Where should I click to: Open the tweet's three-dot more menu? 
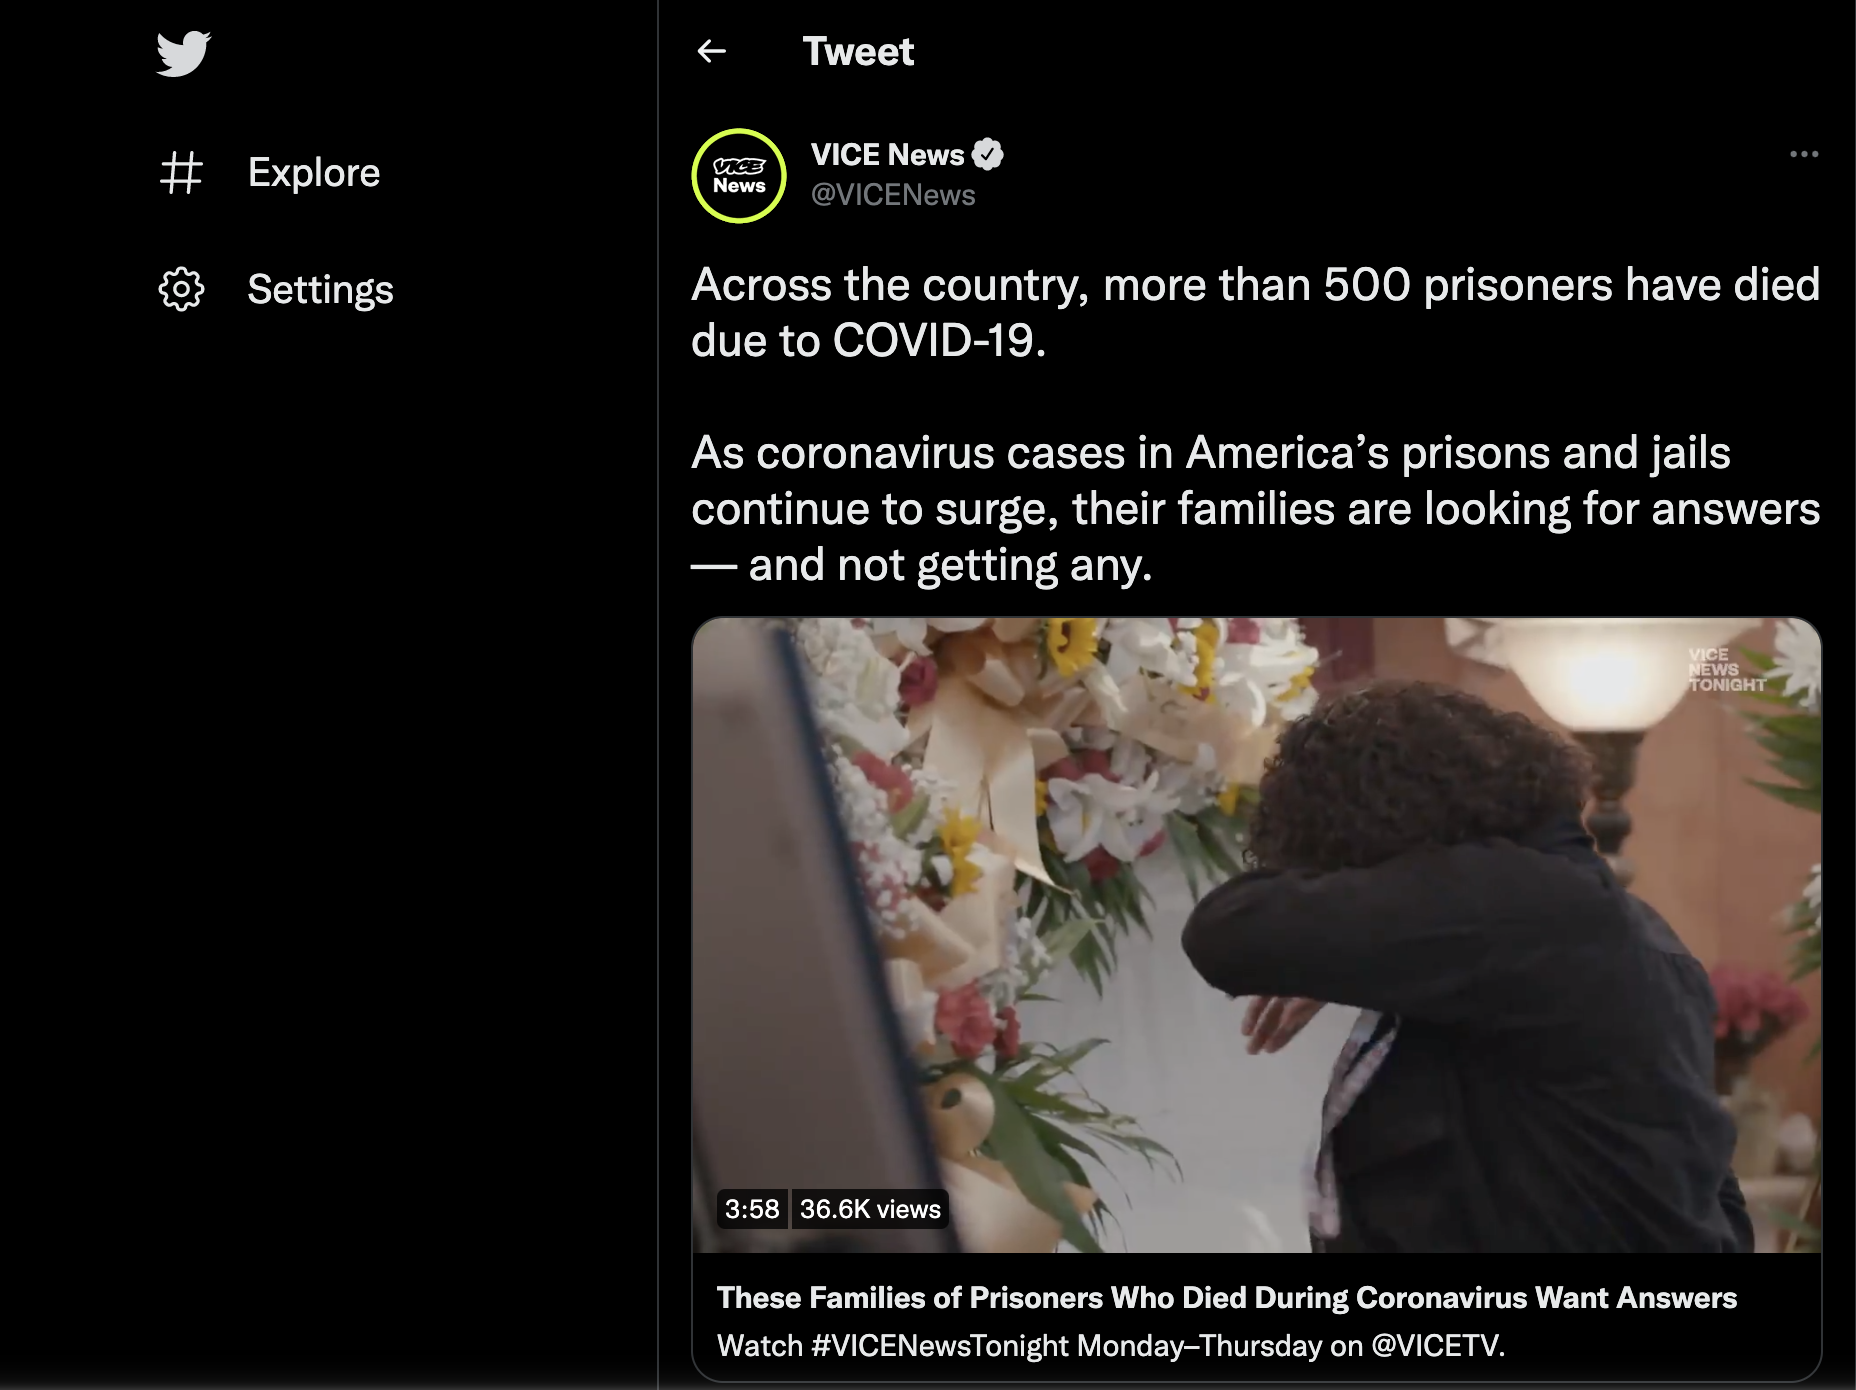1804,154
